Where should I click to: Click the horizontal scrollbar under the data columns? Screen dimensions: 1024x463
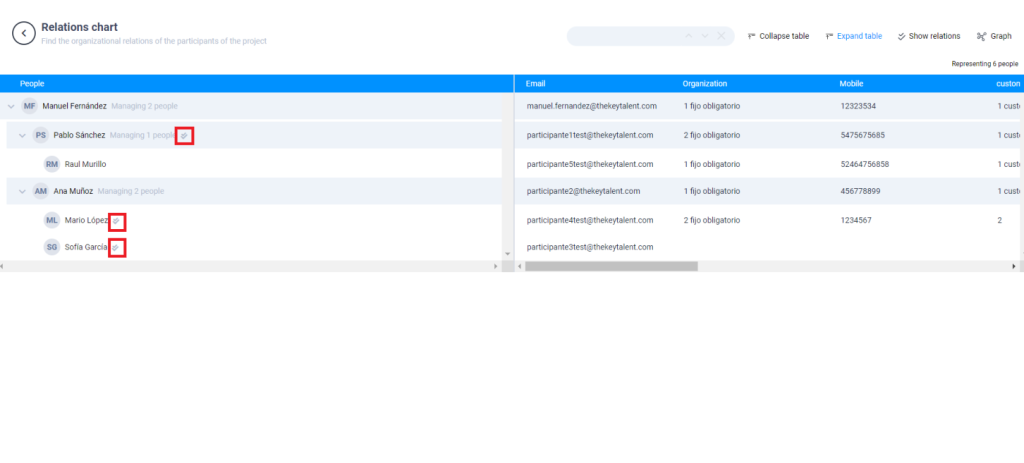click(x=611, y=267)
